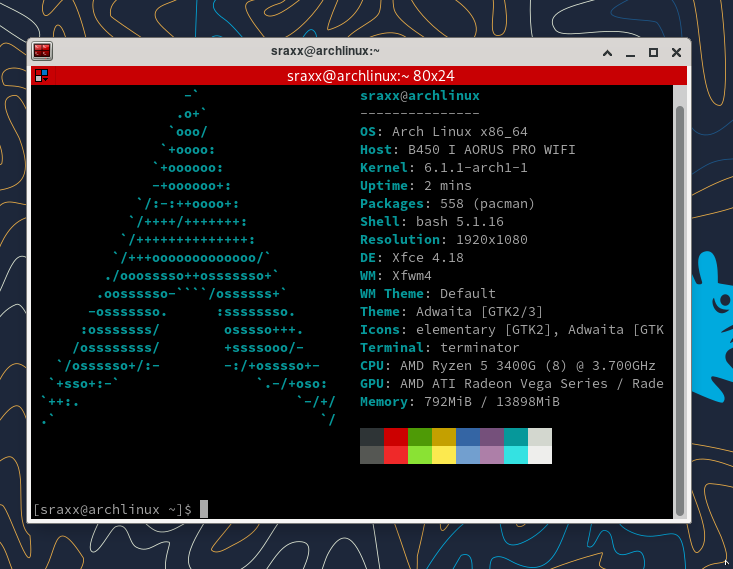Click the Kernel version line in neofetch output

(x=444, y=168)
